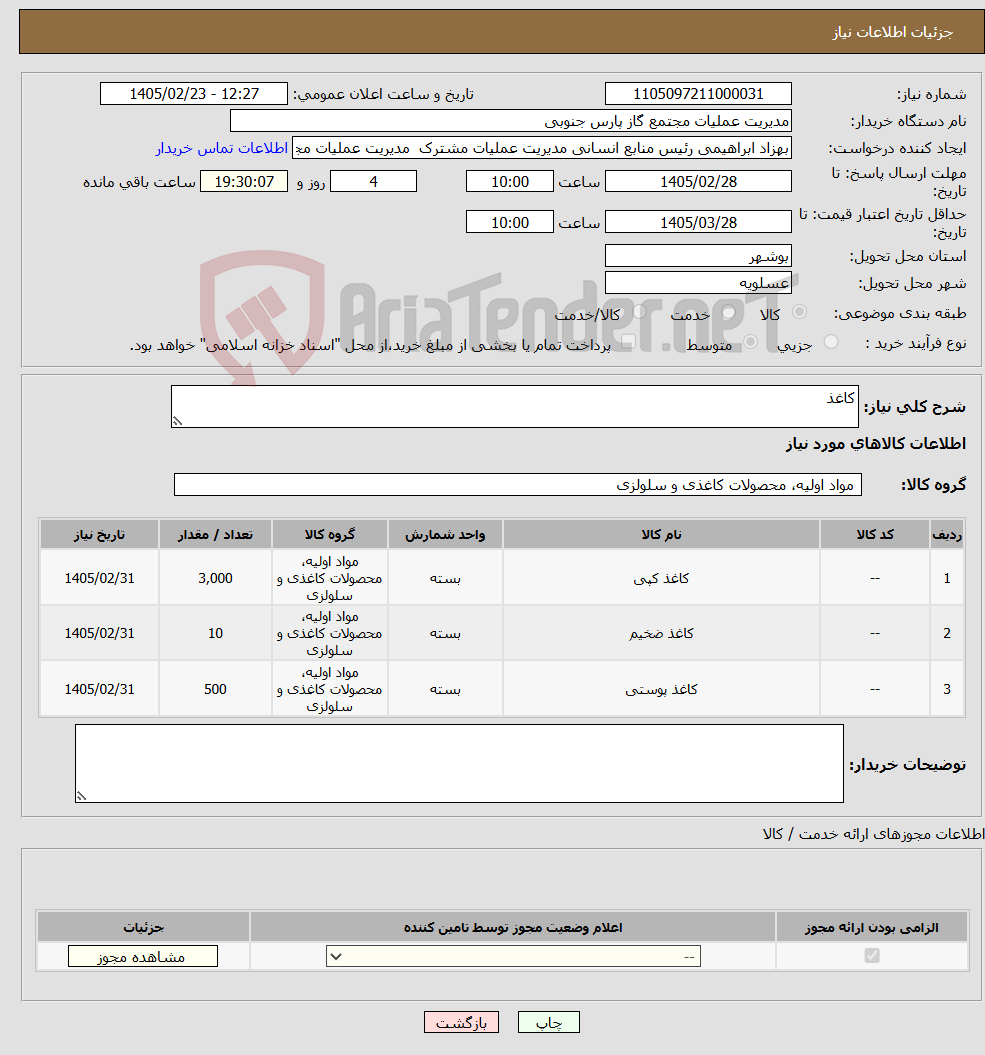Click the quantity 3,000 cell
The height and width of the screenshot is (1055, 985).
[215, 578]
